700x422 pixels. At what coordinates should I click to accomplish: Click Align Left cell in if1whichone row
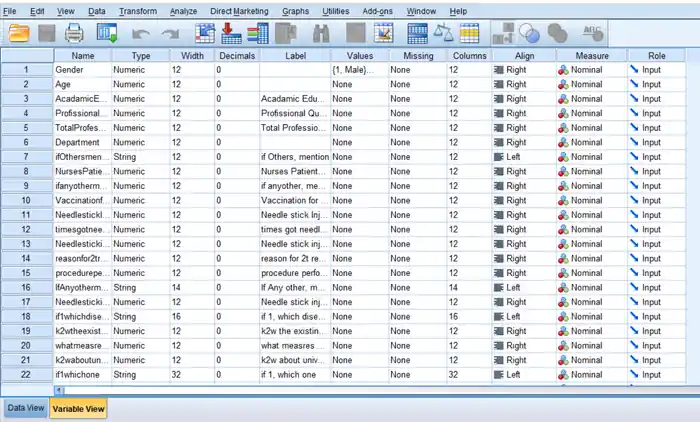tap(524, 375)
